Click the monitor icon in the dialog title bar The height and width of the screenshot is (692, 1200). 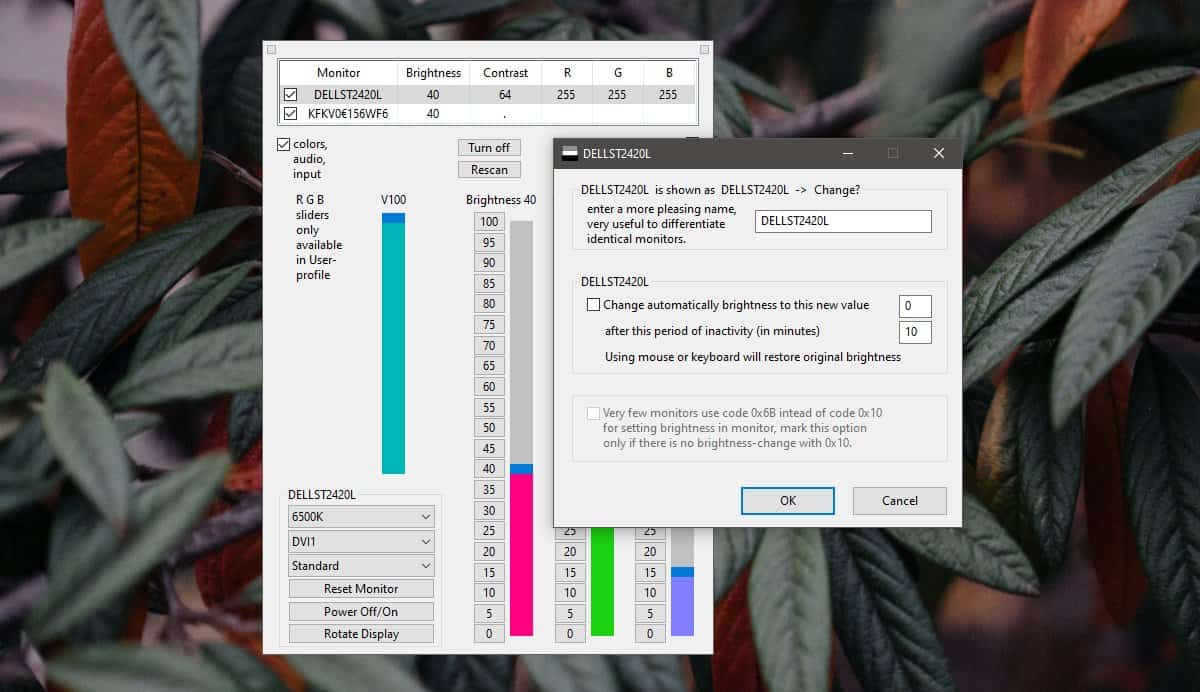pyautogui.click(x=568, y=153)
